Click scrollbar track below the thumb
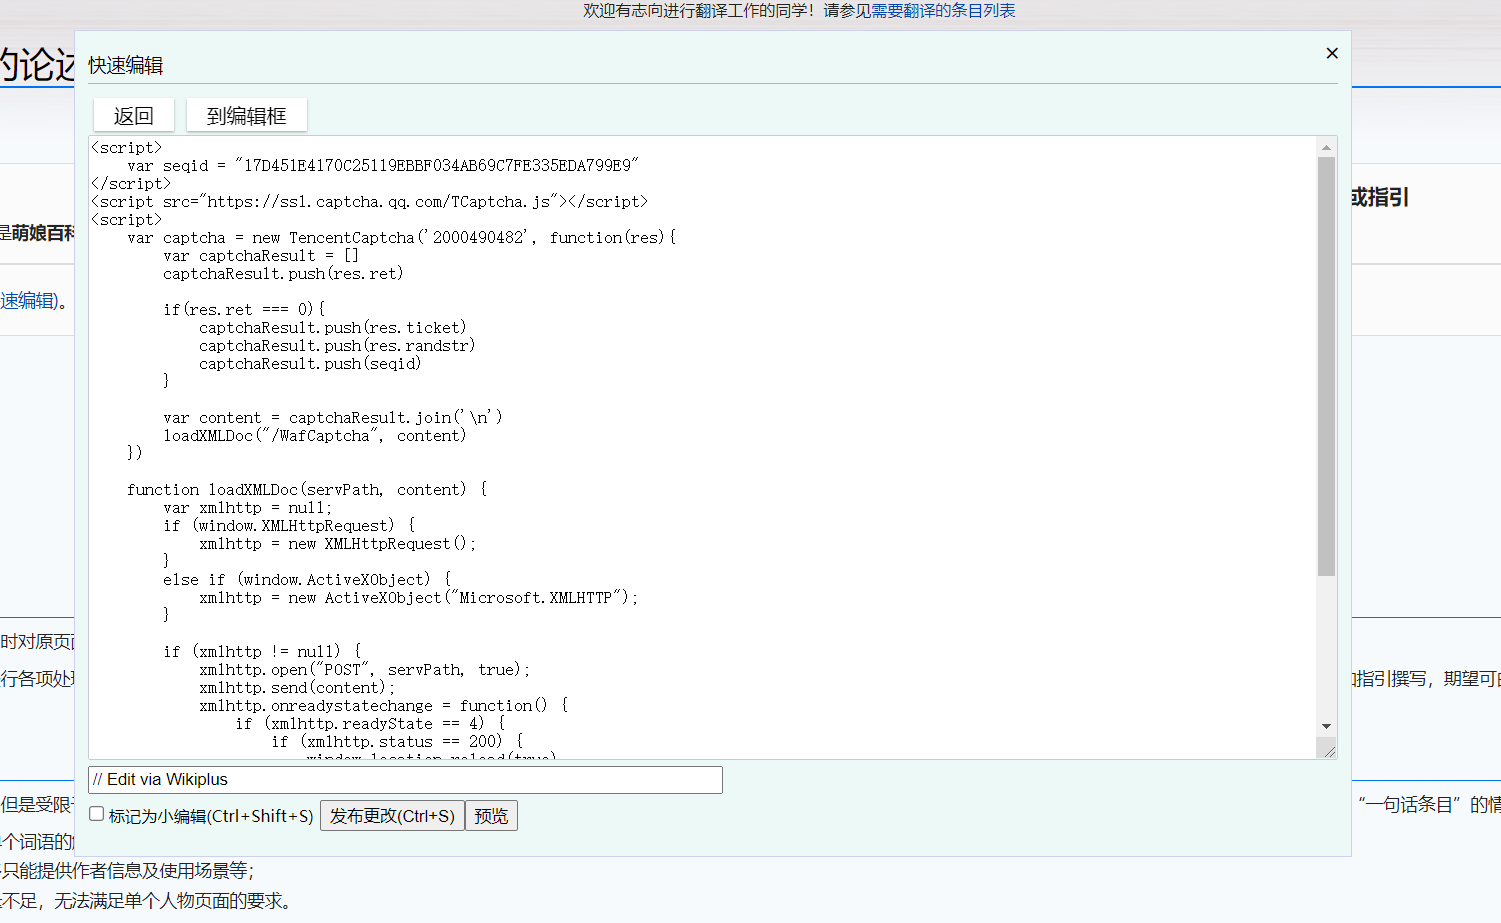The height and width of the screenshot is (923, 1501). [x=1326, y=650]
